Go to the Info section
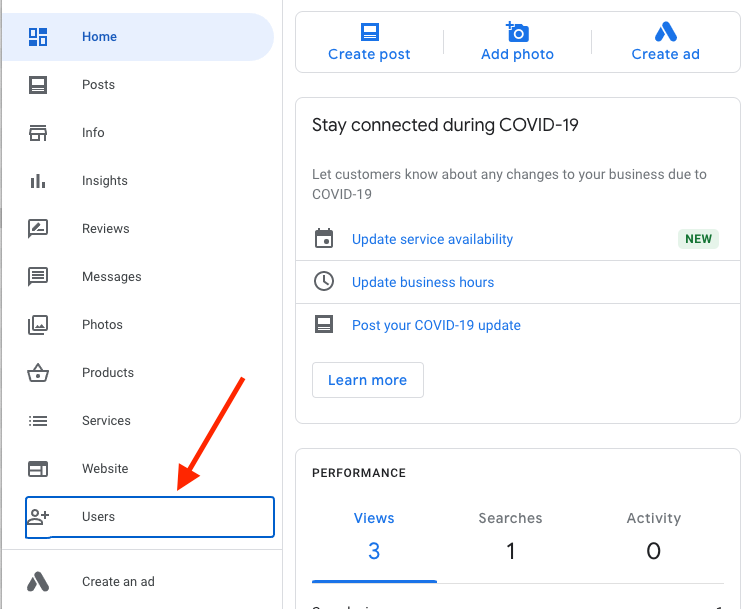Viewport: 749px width, 609px height. click(138, 133)
